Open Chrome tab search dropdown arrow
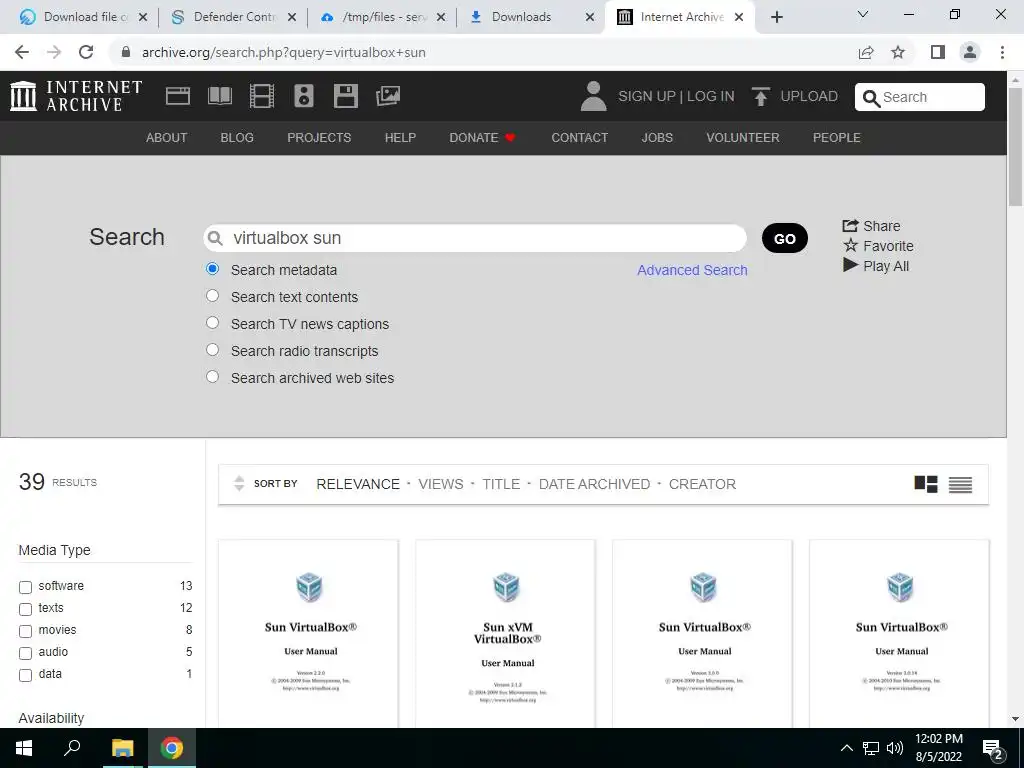1024x768 pixels. click(x=863, y=14)
